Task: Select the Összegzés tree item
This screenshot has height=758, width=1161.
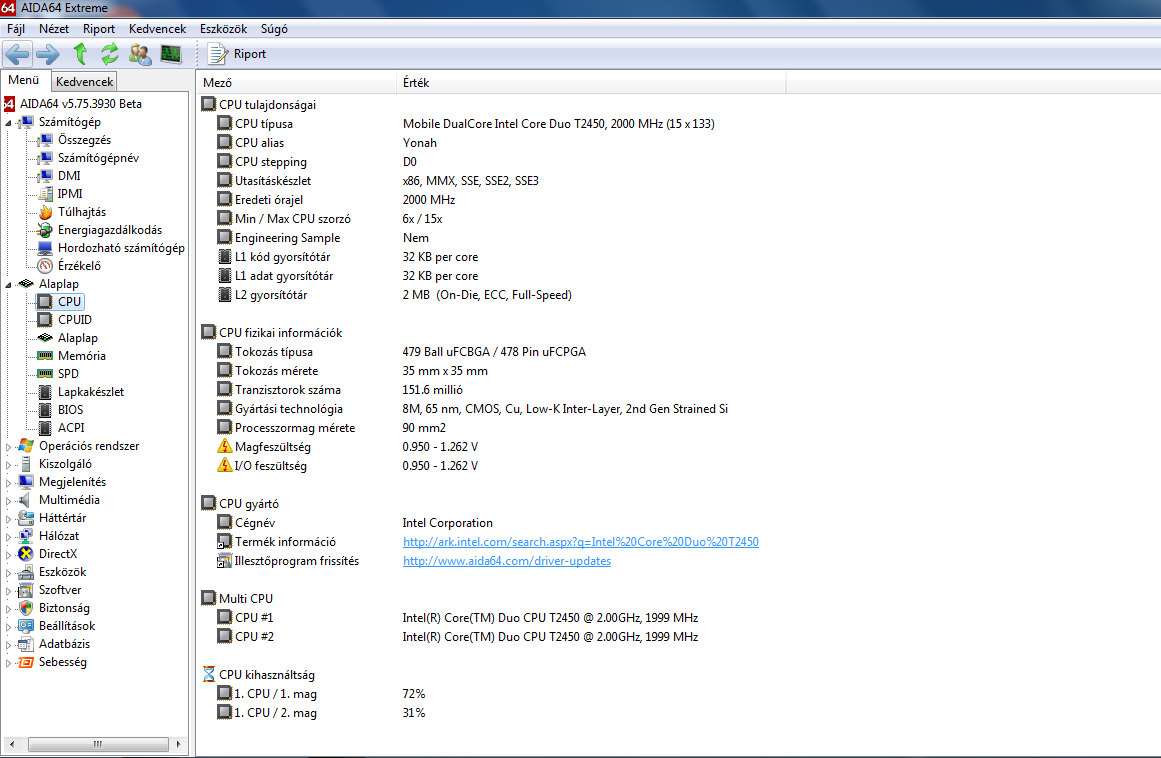Action: [x=84, y=140]
